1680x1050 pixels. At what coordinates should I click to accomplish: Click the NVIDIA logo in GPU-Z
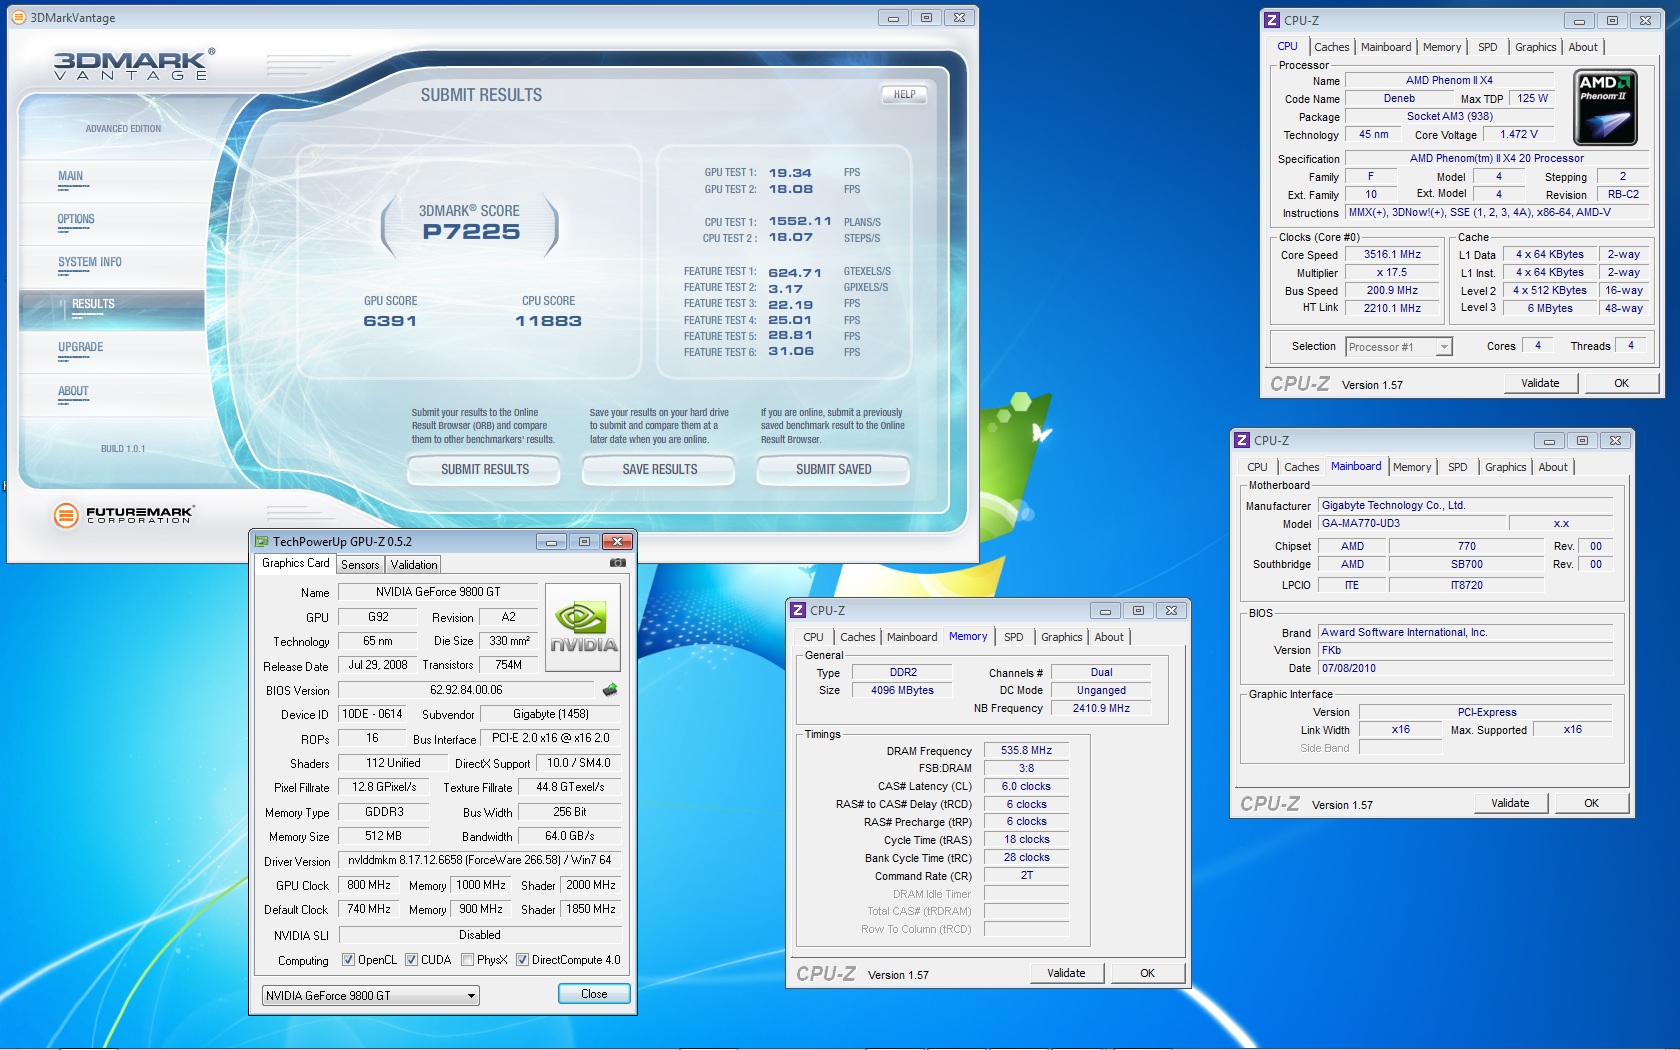click(584, 627)
